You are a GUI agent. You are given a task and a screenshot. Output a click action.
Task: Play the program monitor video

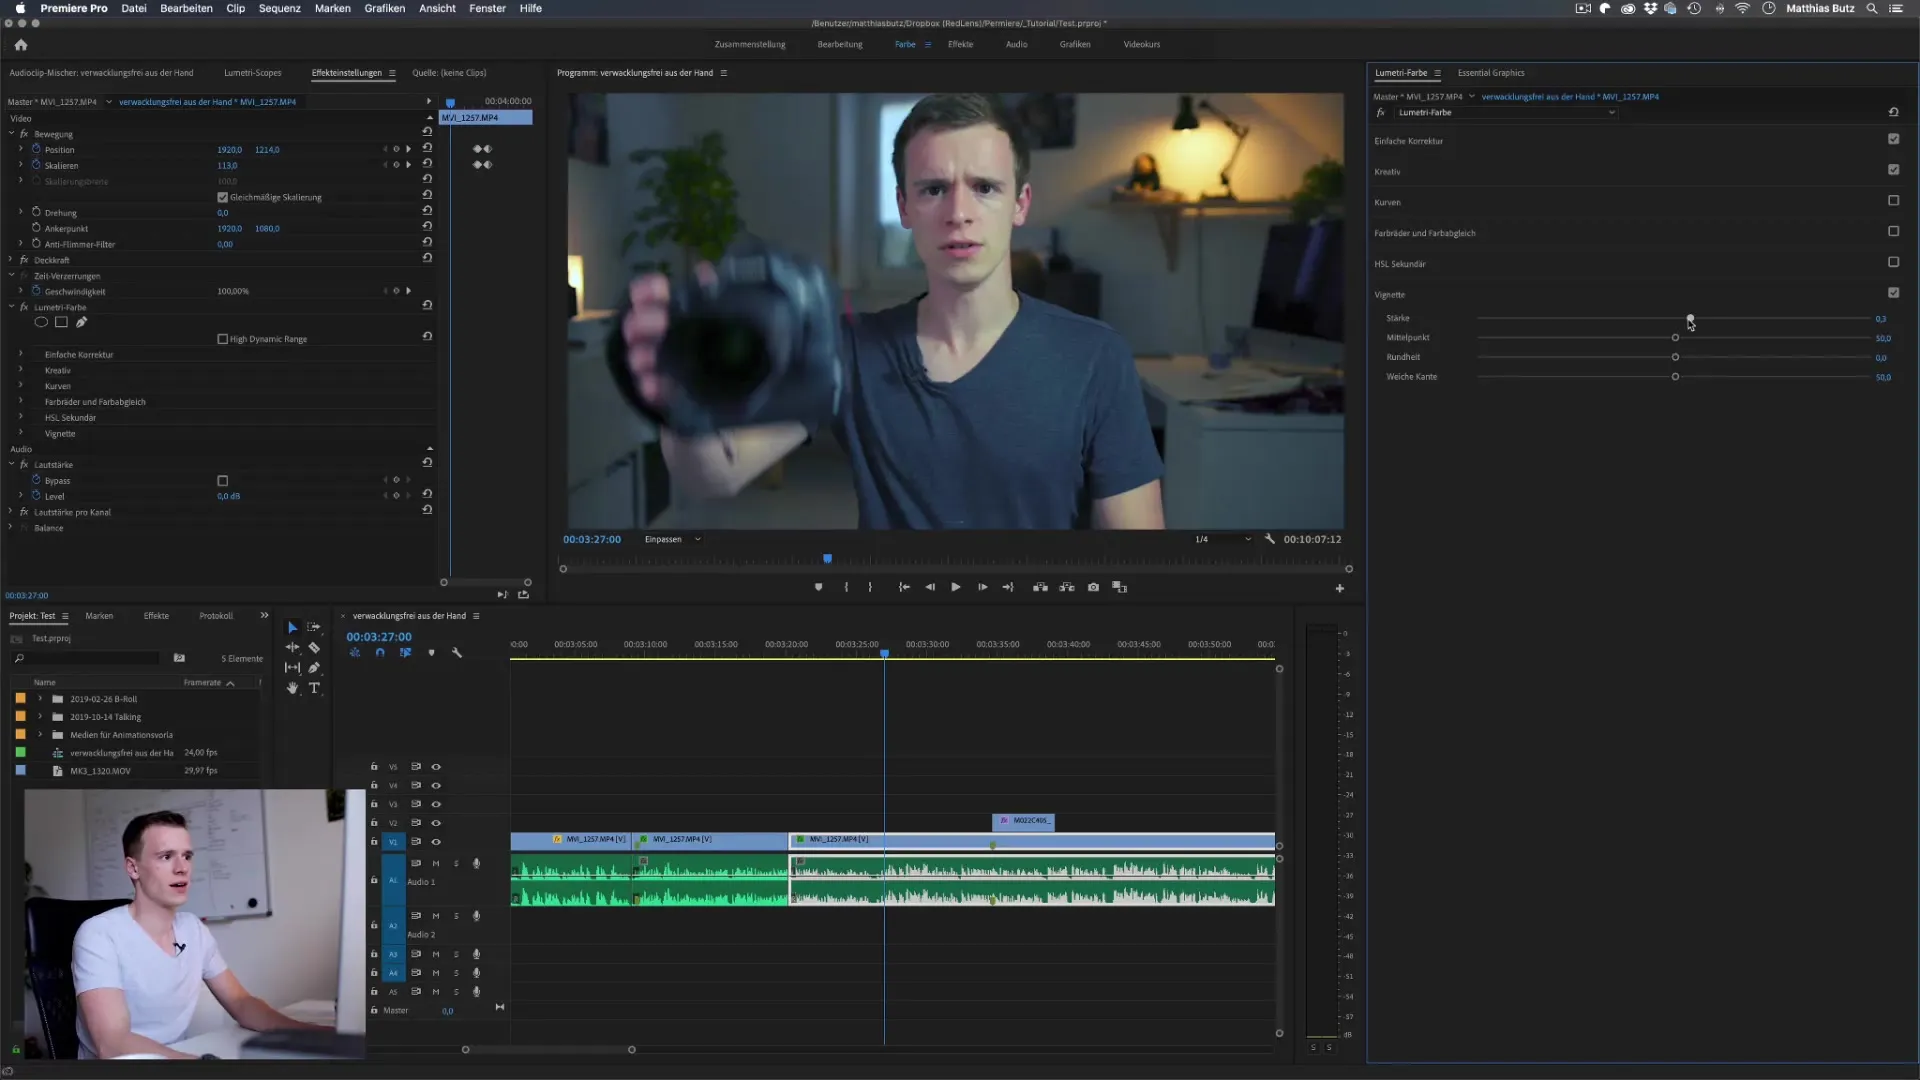pos(955,588)
